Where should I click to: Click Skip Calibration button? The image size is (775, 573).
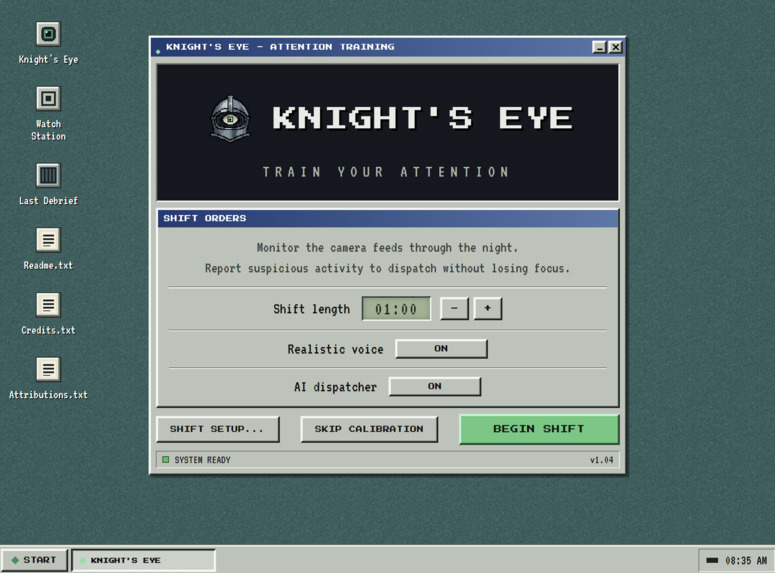point(369,429)
